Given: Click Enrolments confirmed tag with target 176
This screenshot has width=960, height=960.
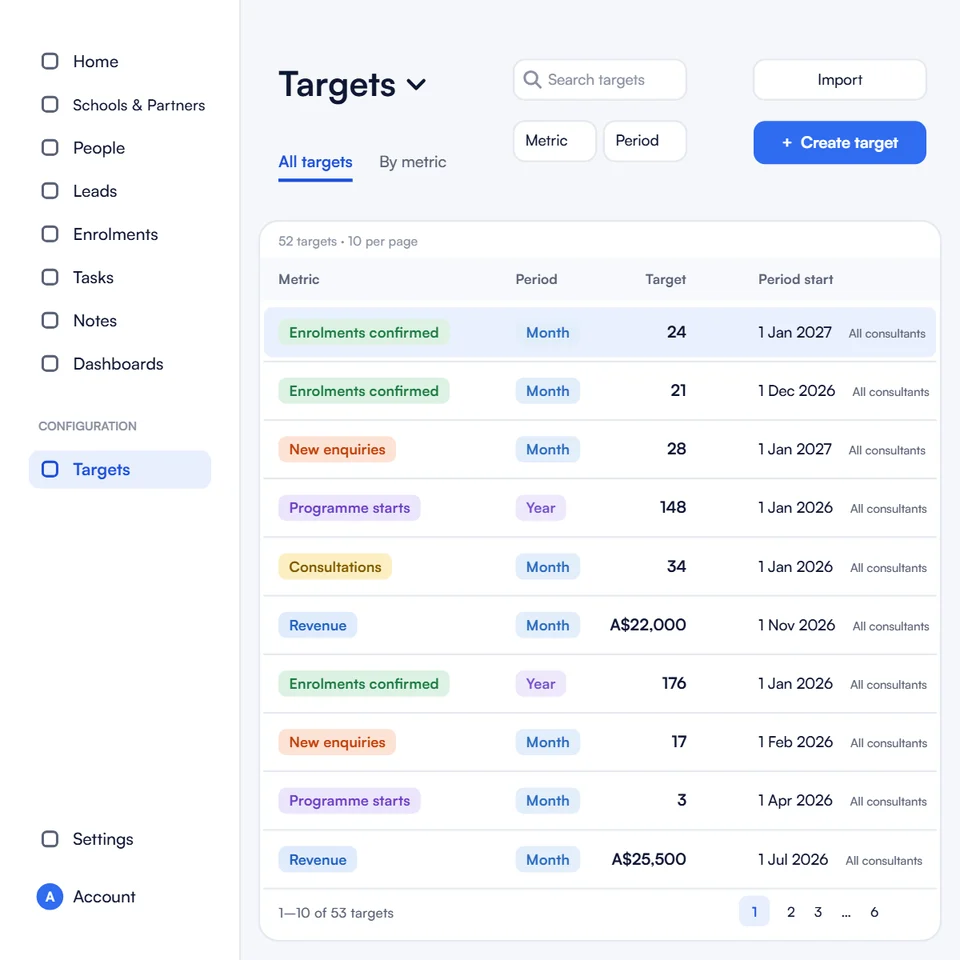Looking at the screenshot, I should [x=364, y=683].
